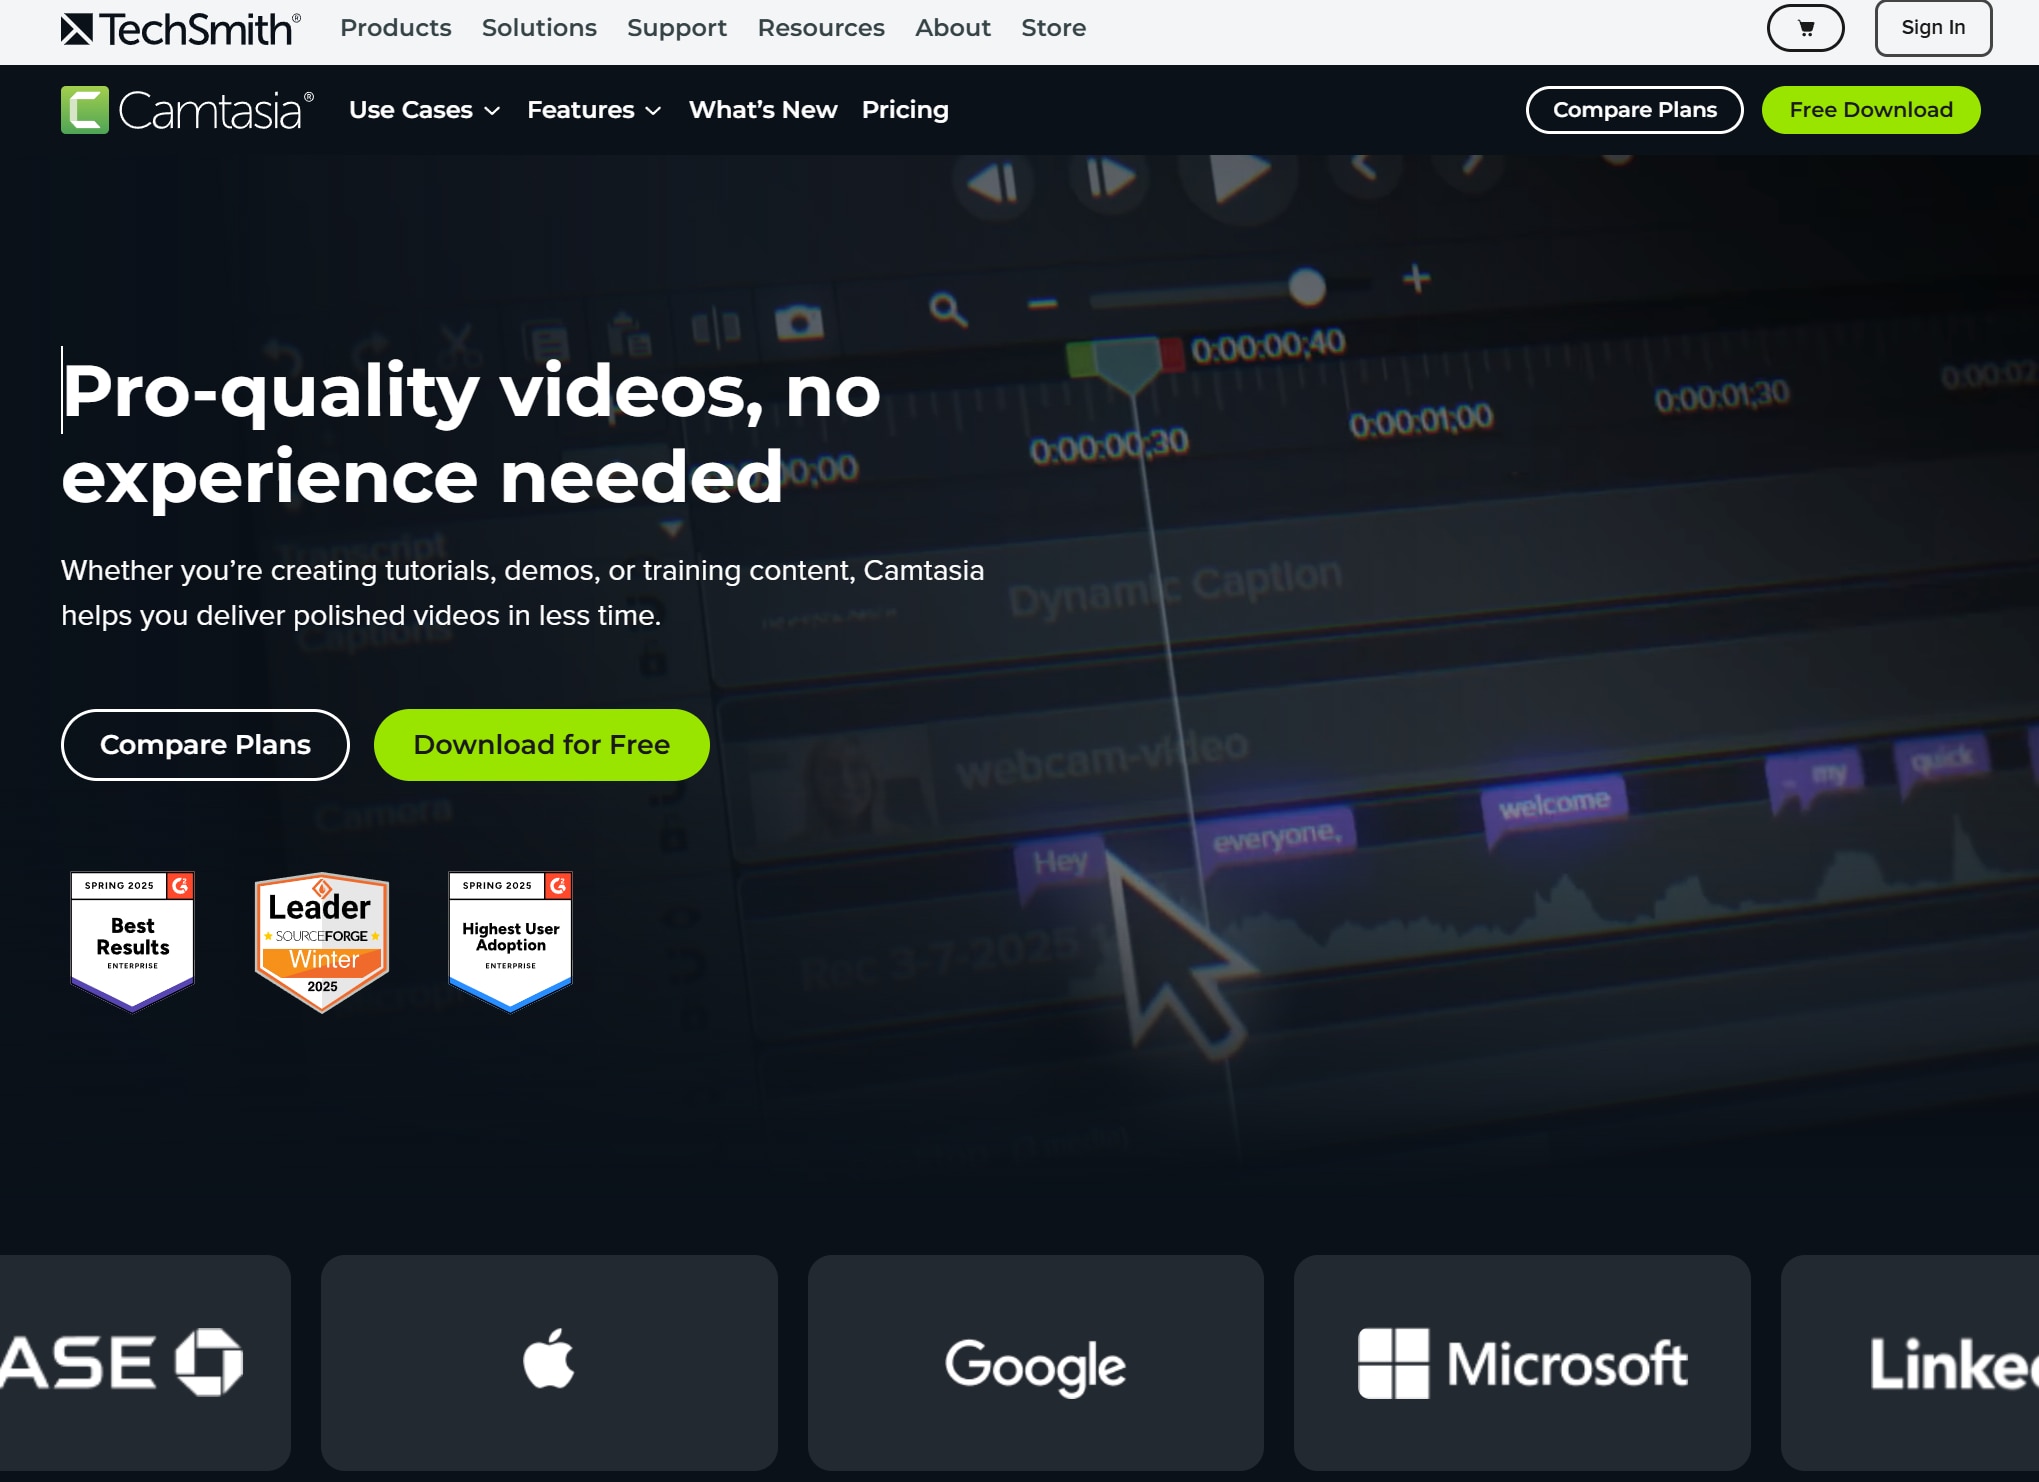Click Compare Plans below the hero text

click(x=205, y=745)
